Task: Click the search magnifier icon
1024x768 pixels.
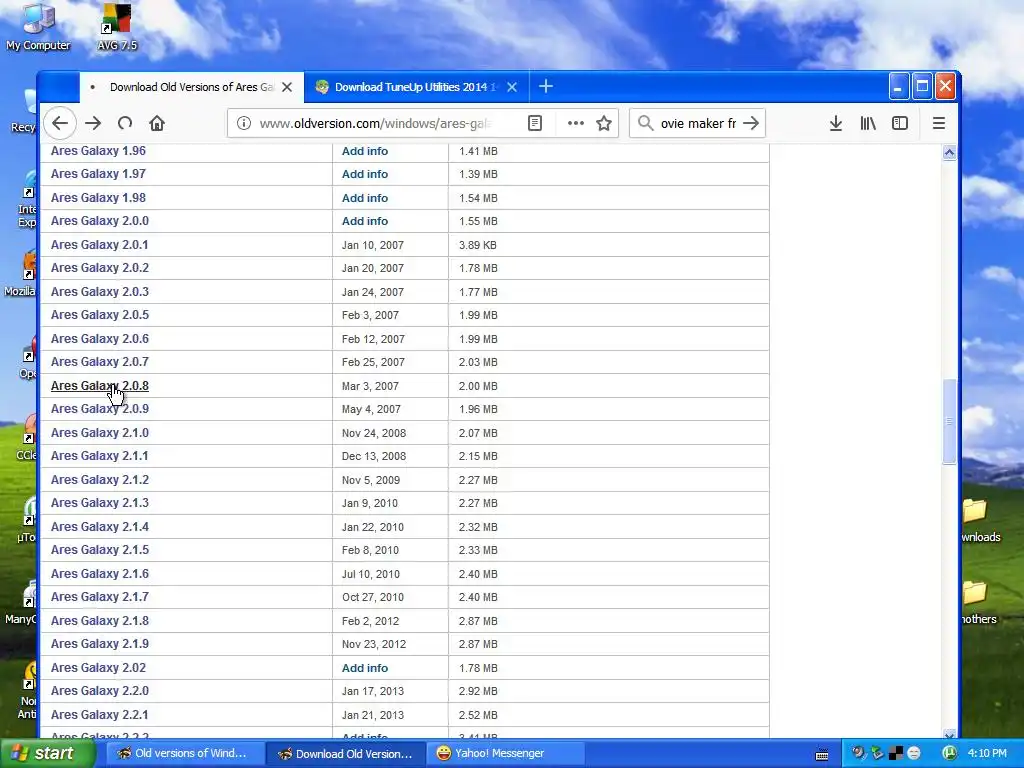Action: pyautogui.click(x=645, y=123)
